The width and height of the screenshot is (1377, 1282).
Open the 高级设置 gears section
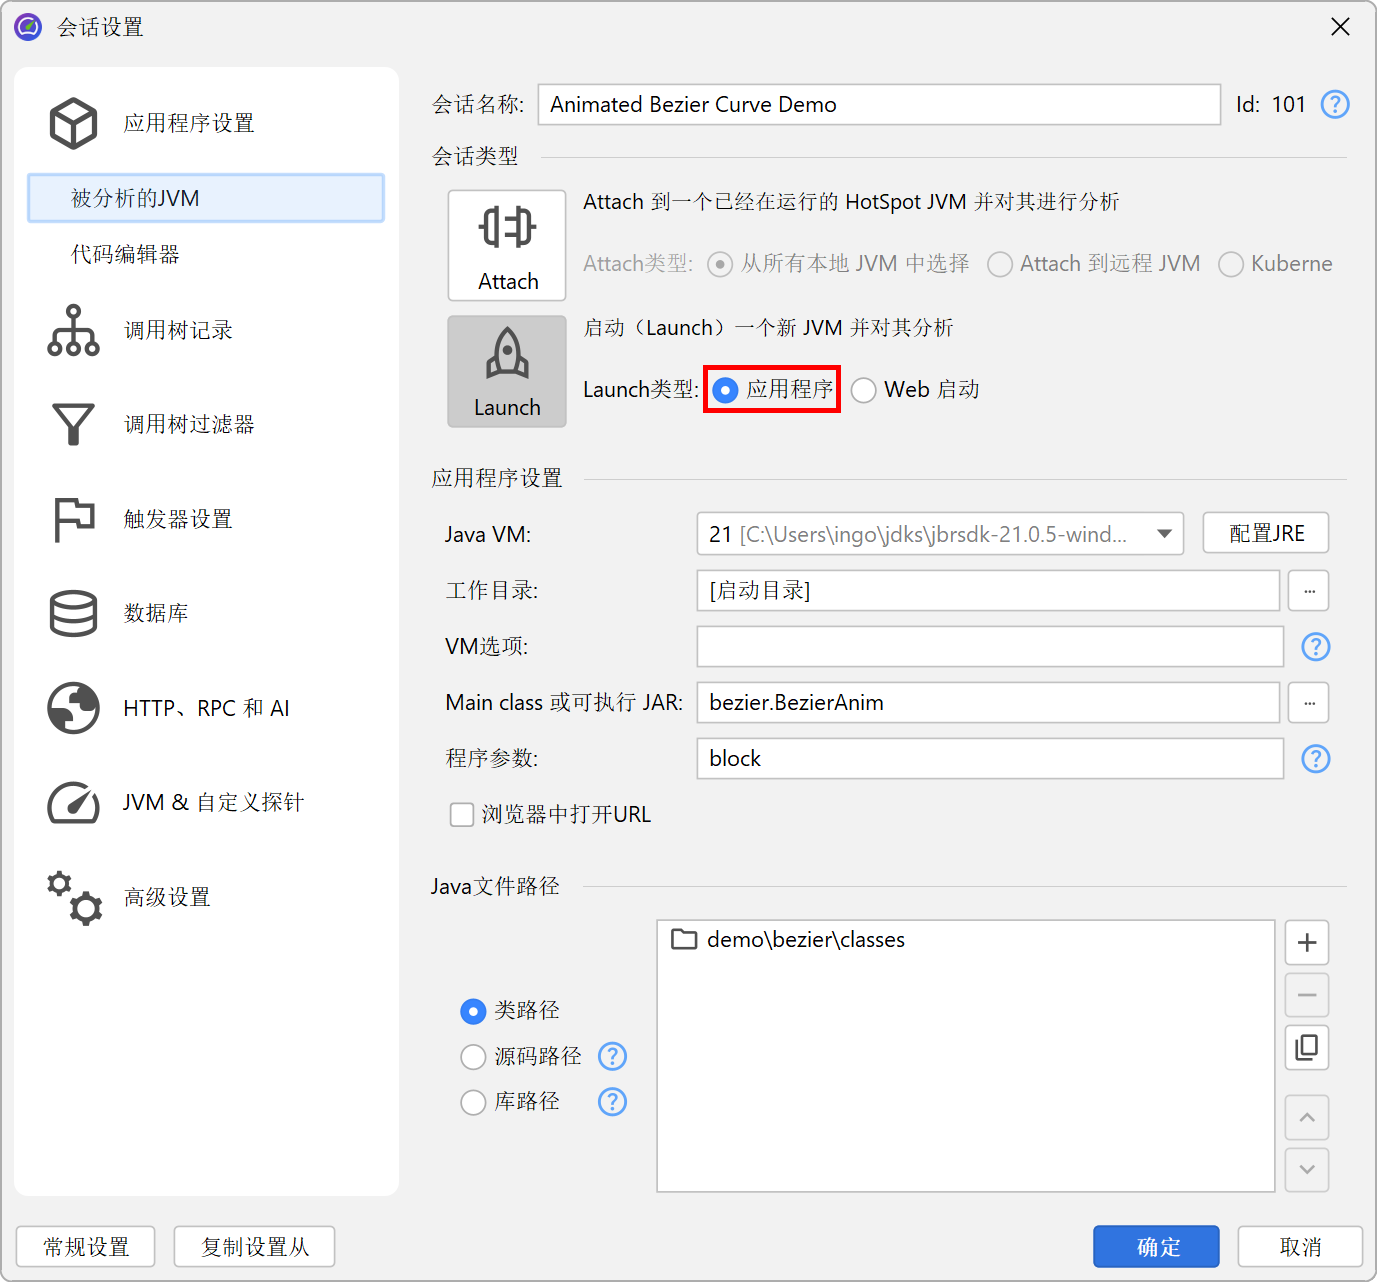click(x=166, y=897)
